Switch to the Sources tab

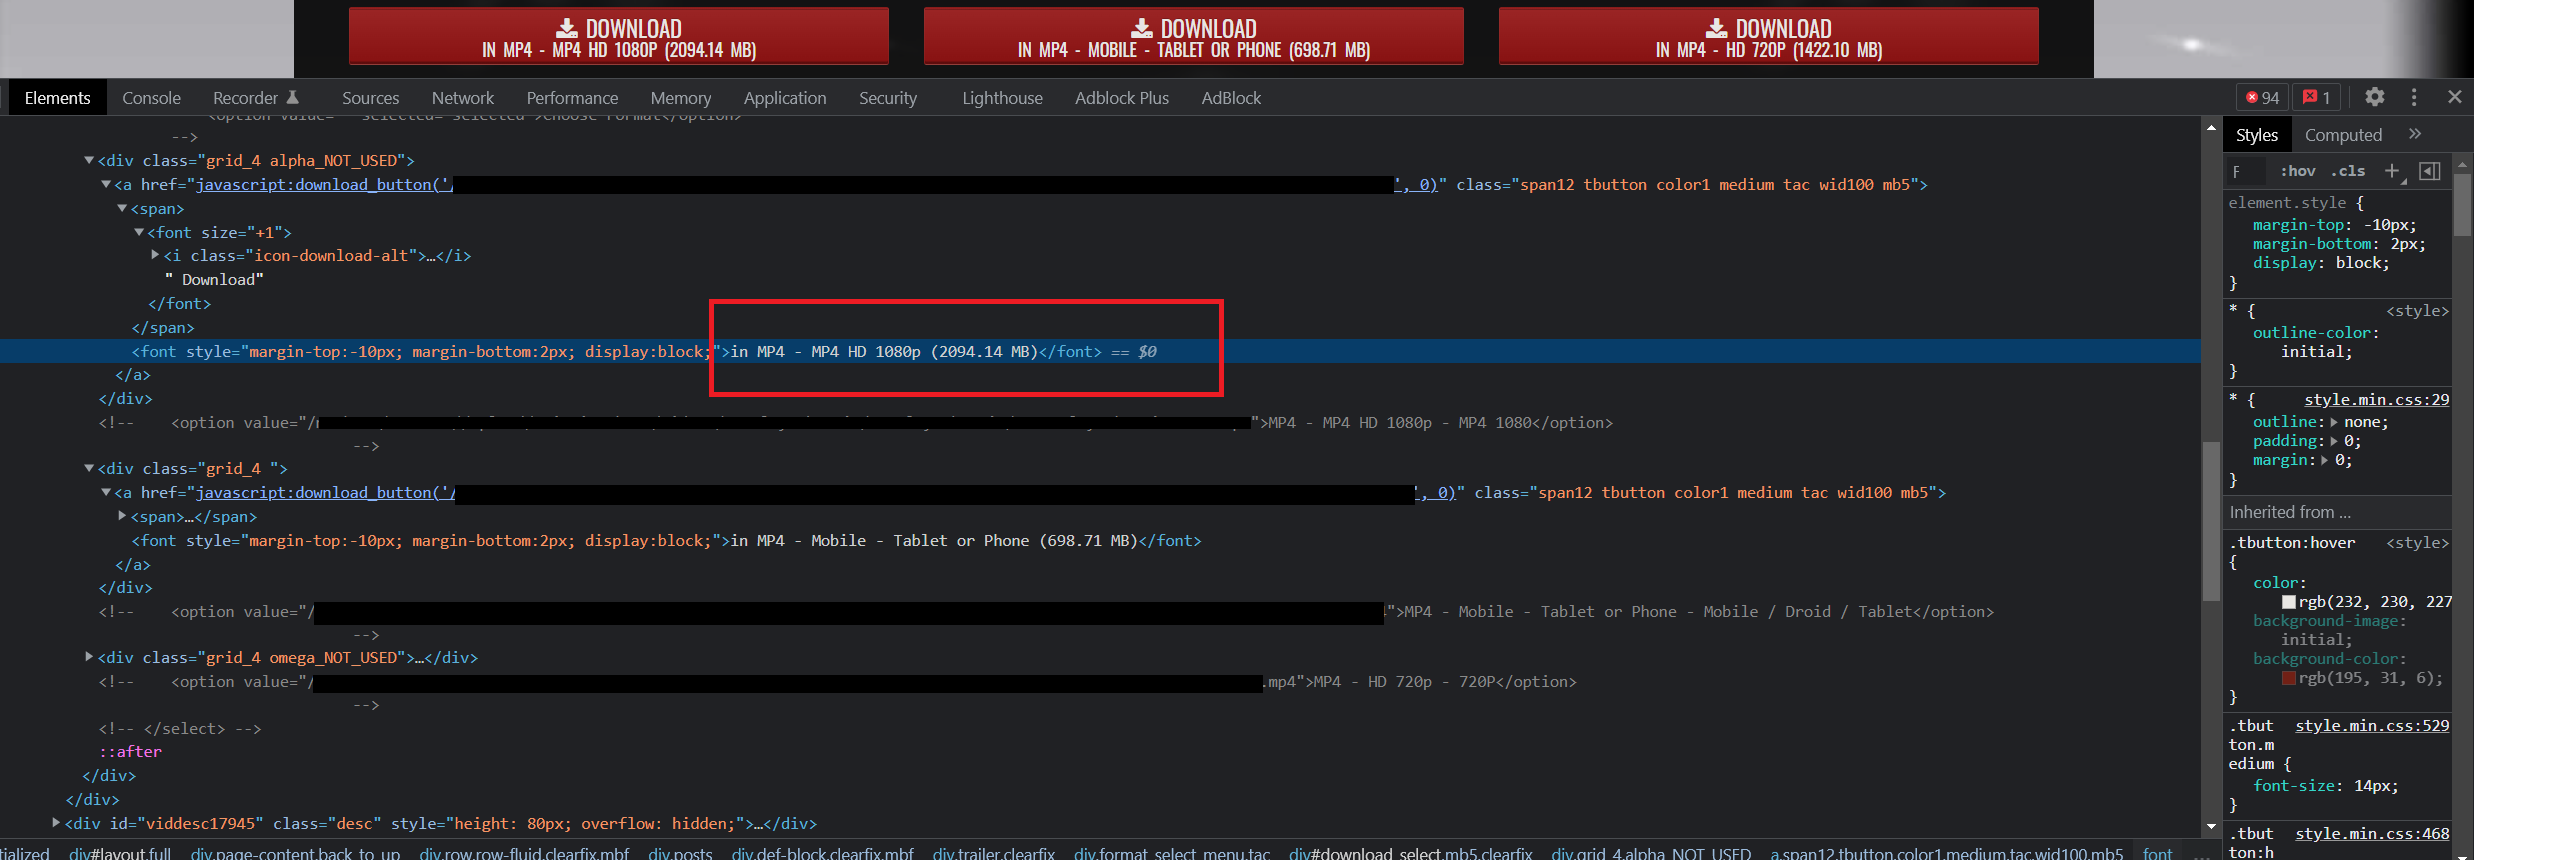pos(370,98)
